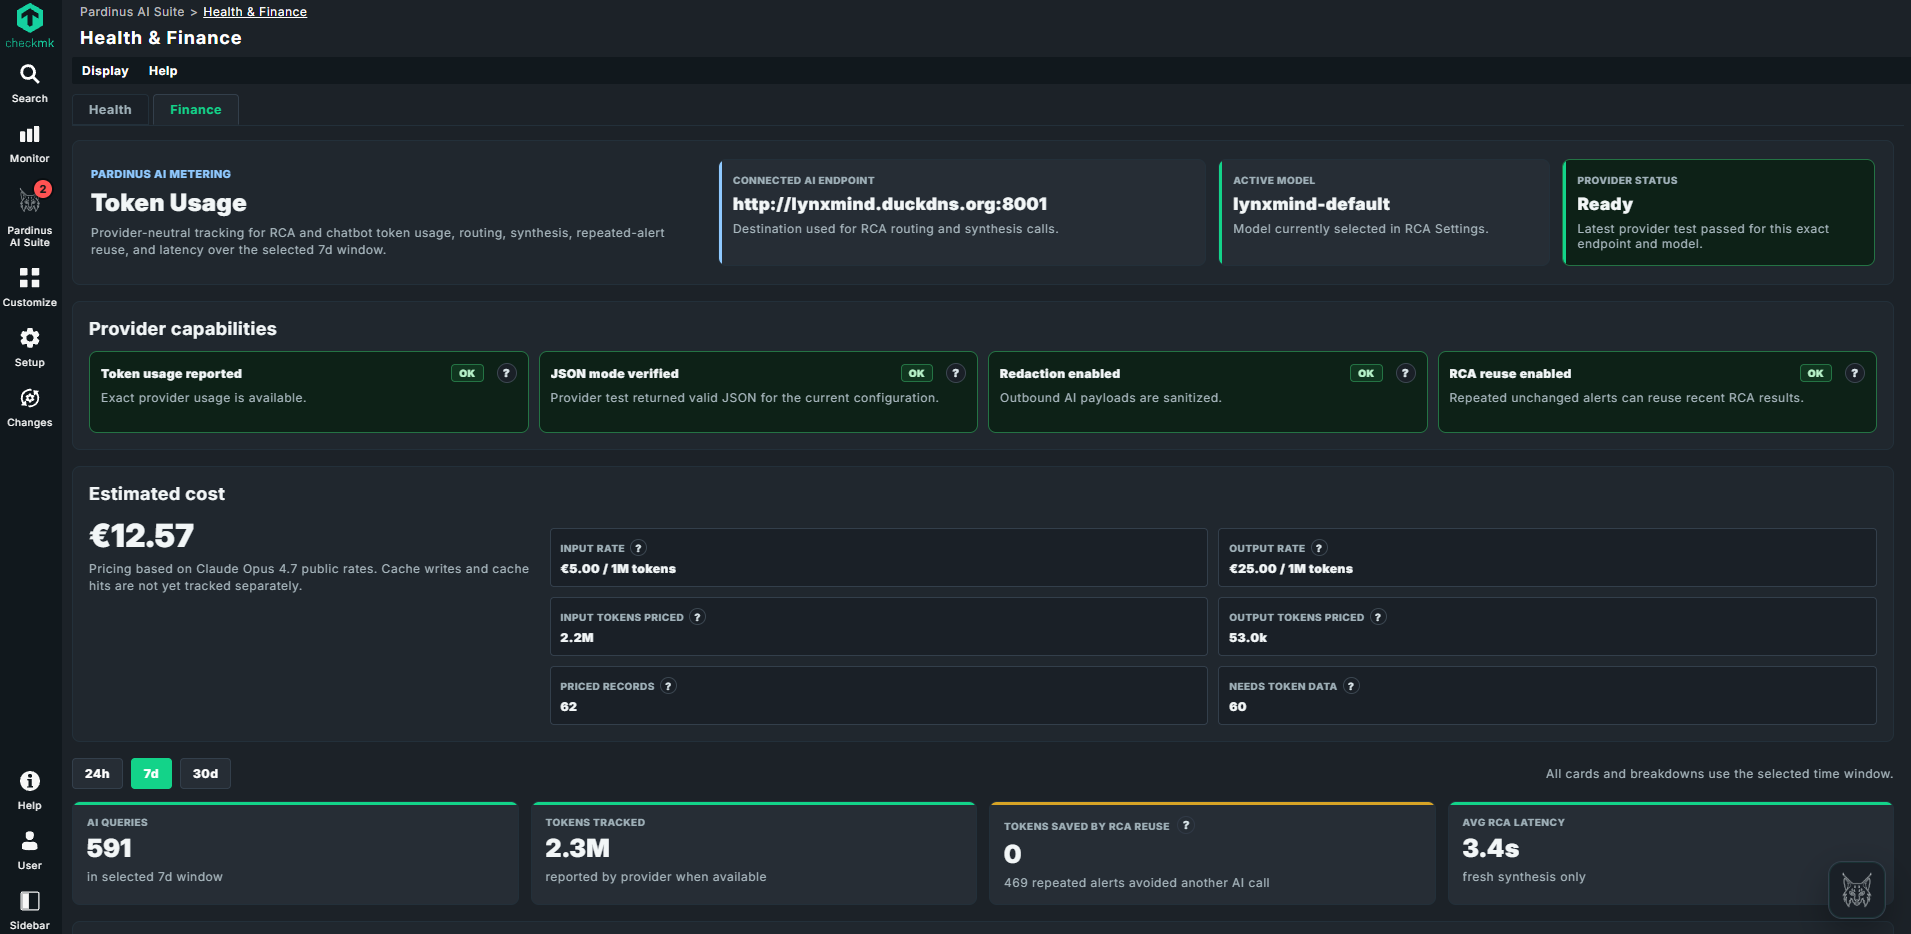Click the Pardinus AI Suite breadcrumb
Image resolution: width=1911 pixels, height=934 pixels.
tap(132, 12)
